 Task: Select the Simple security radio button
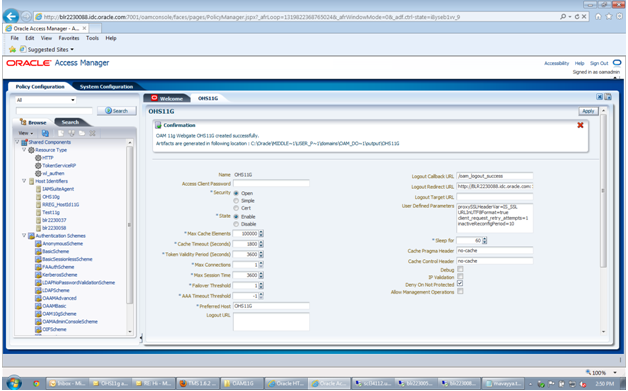pyautogui.click(x=236, y=201)
